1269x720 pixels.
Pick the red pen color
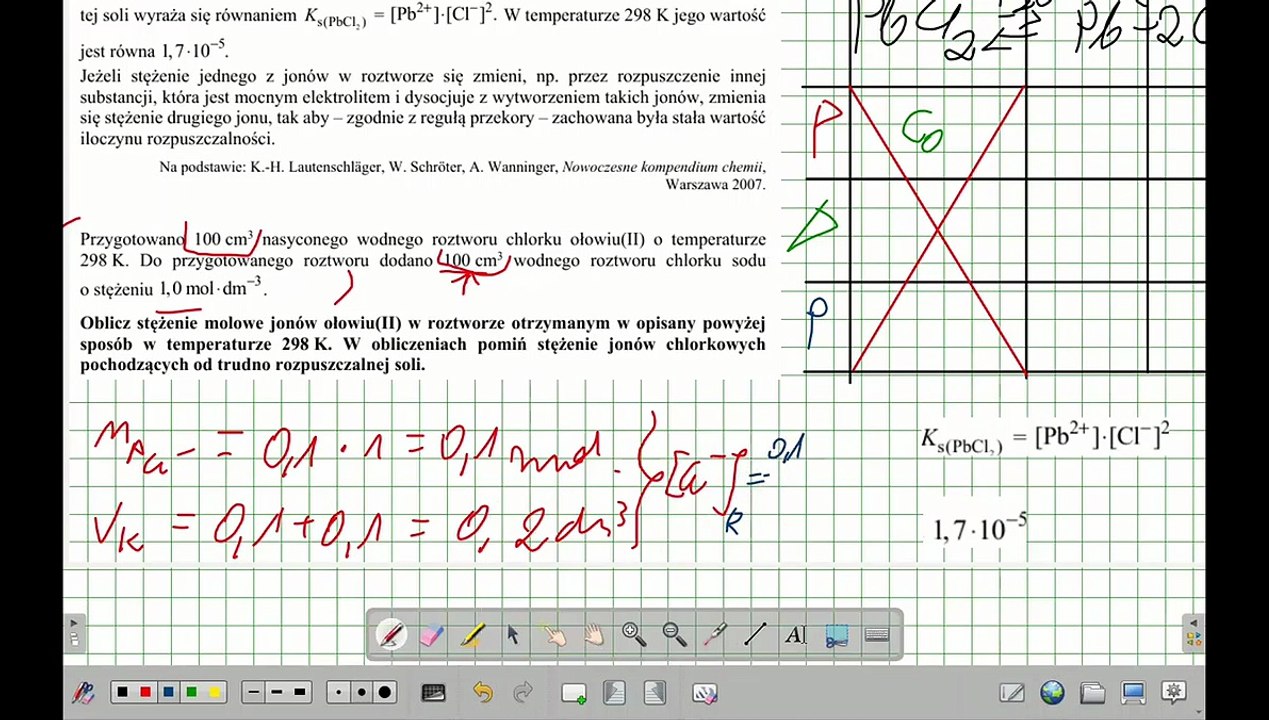coord(145,692)
